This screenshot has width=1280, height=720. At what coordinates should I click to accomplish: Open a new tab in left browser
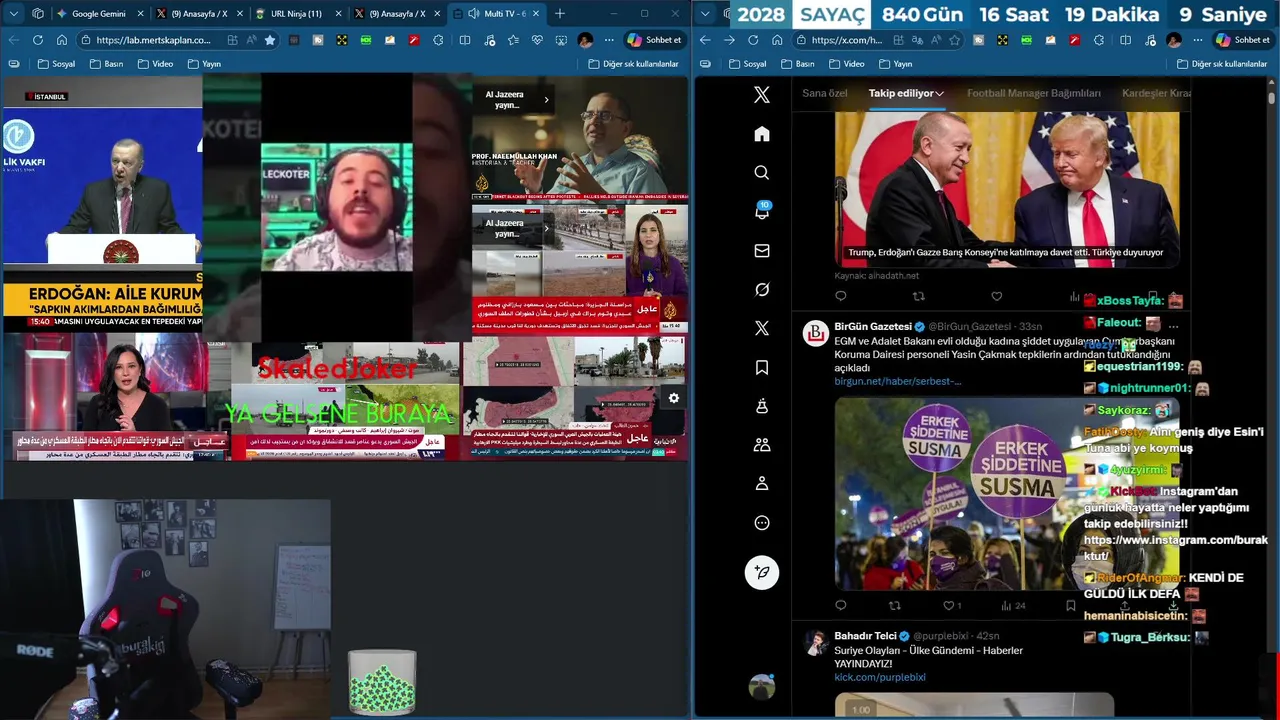pyautogui.click(x=560, y=13)
